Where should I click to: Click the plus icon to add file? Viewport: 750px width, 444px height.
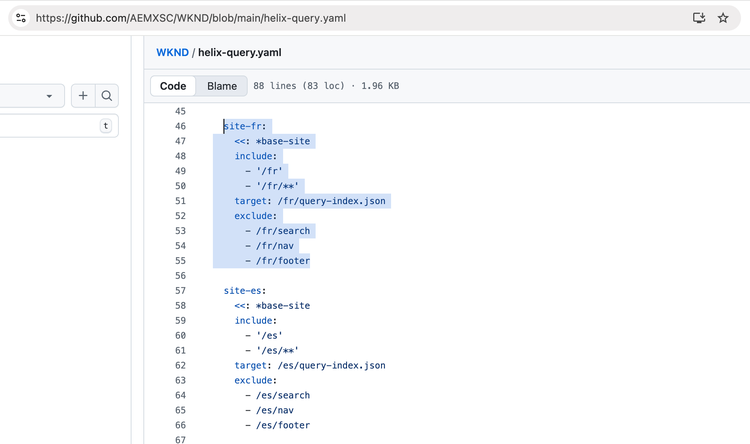(83, 96)
